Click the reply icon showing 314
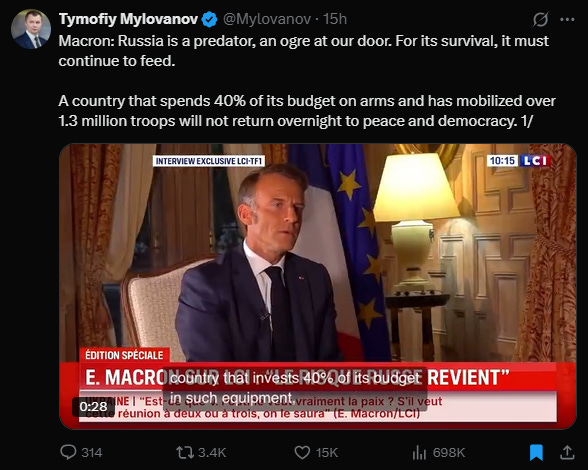The height and width of the screenshot is (470, 588). [x=81, y=452]
